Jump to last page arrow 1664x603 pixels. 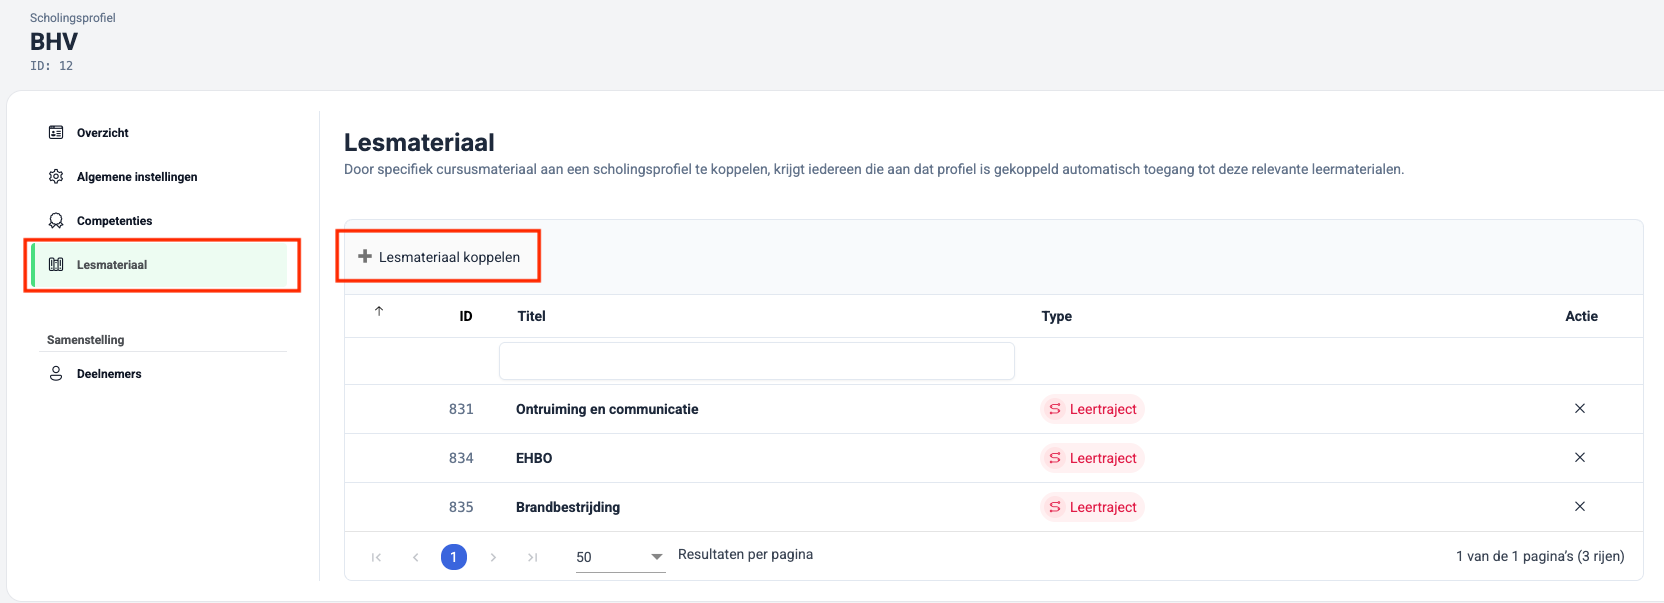[533, 557]
